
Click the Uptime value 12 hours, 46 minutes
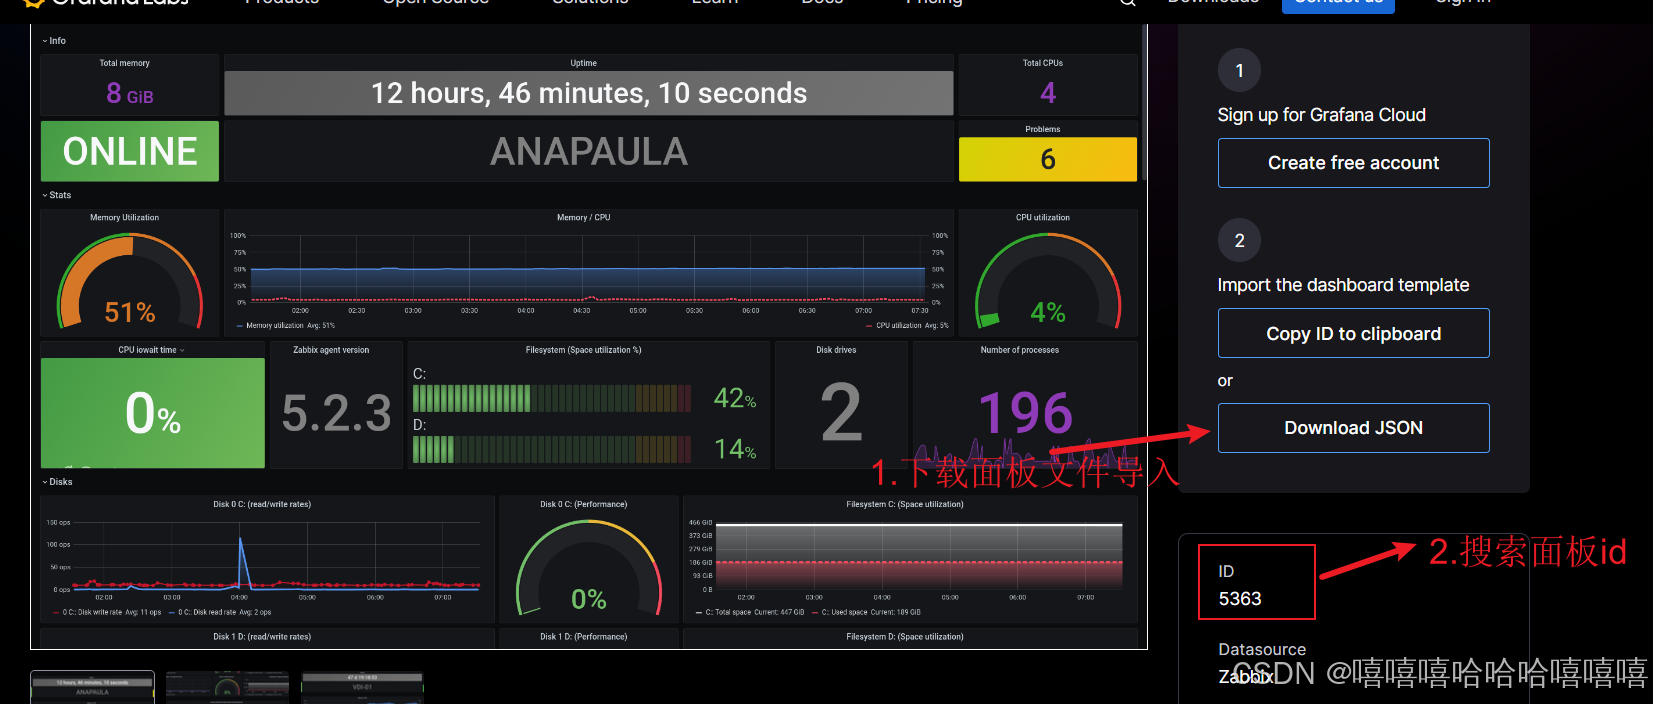coord(589,93)
